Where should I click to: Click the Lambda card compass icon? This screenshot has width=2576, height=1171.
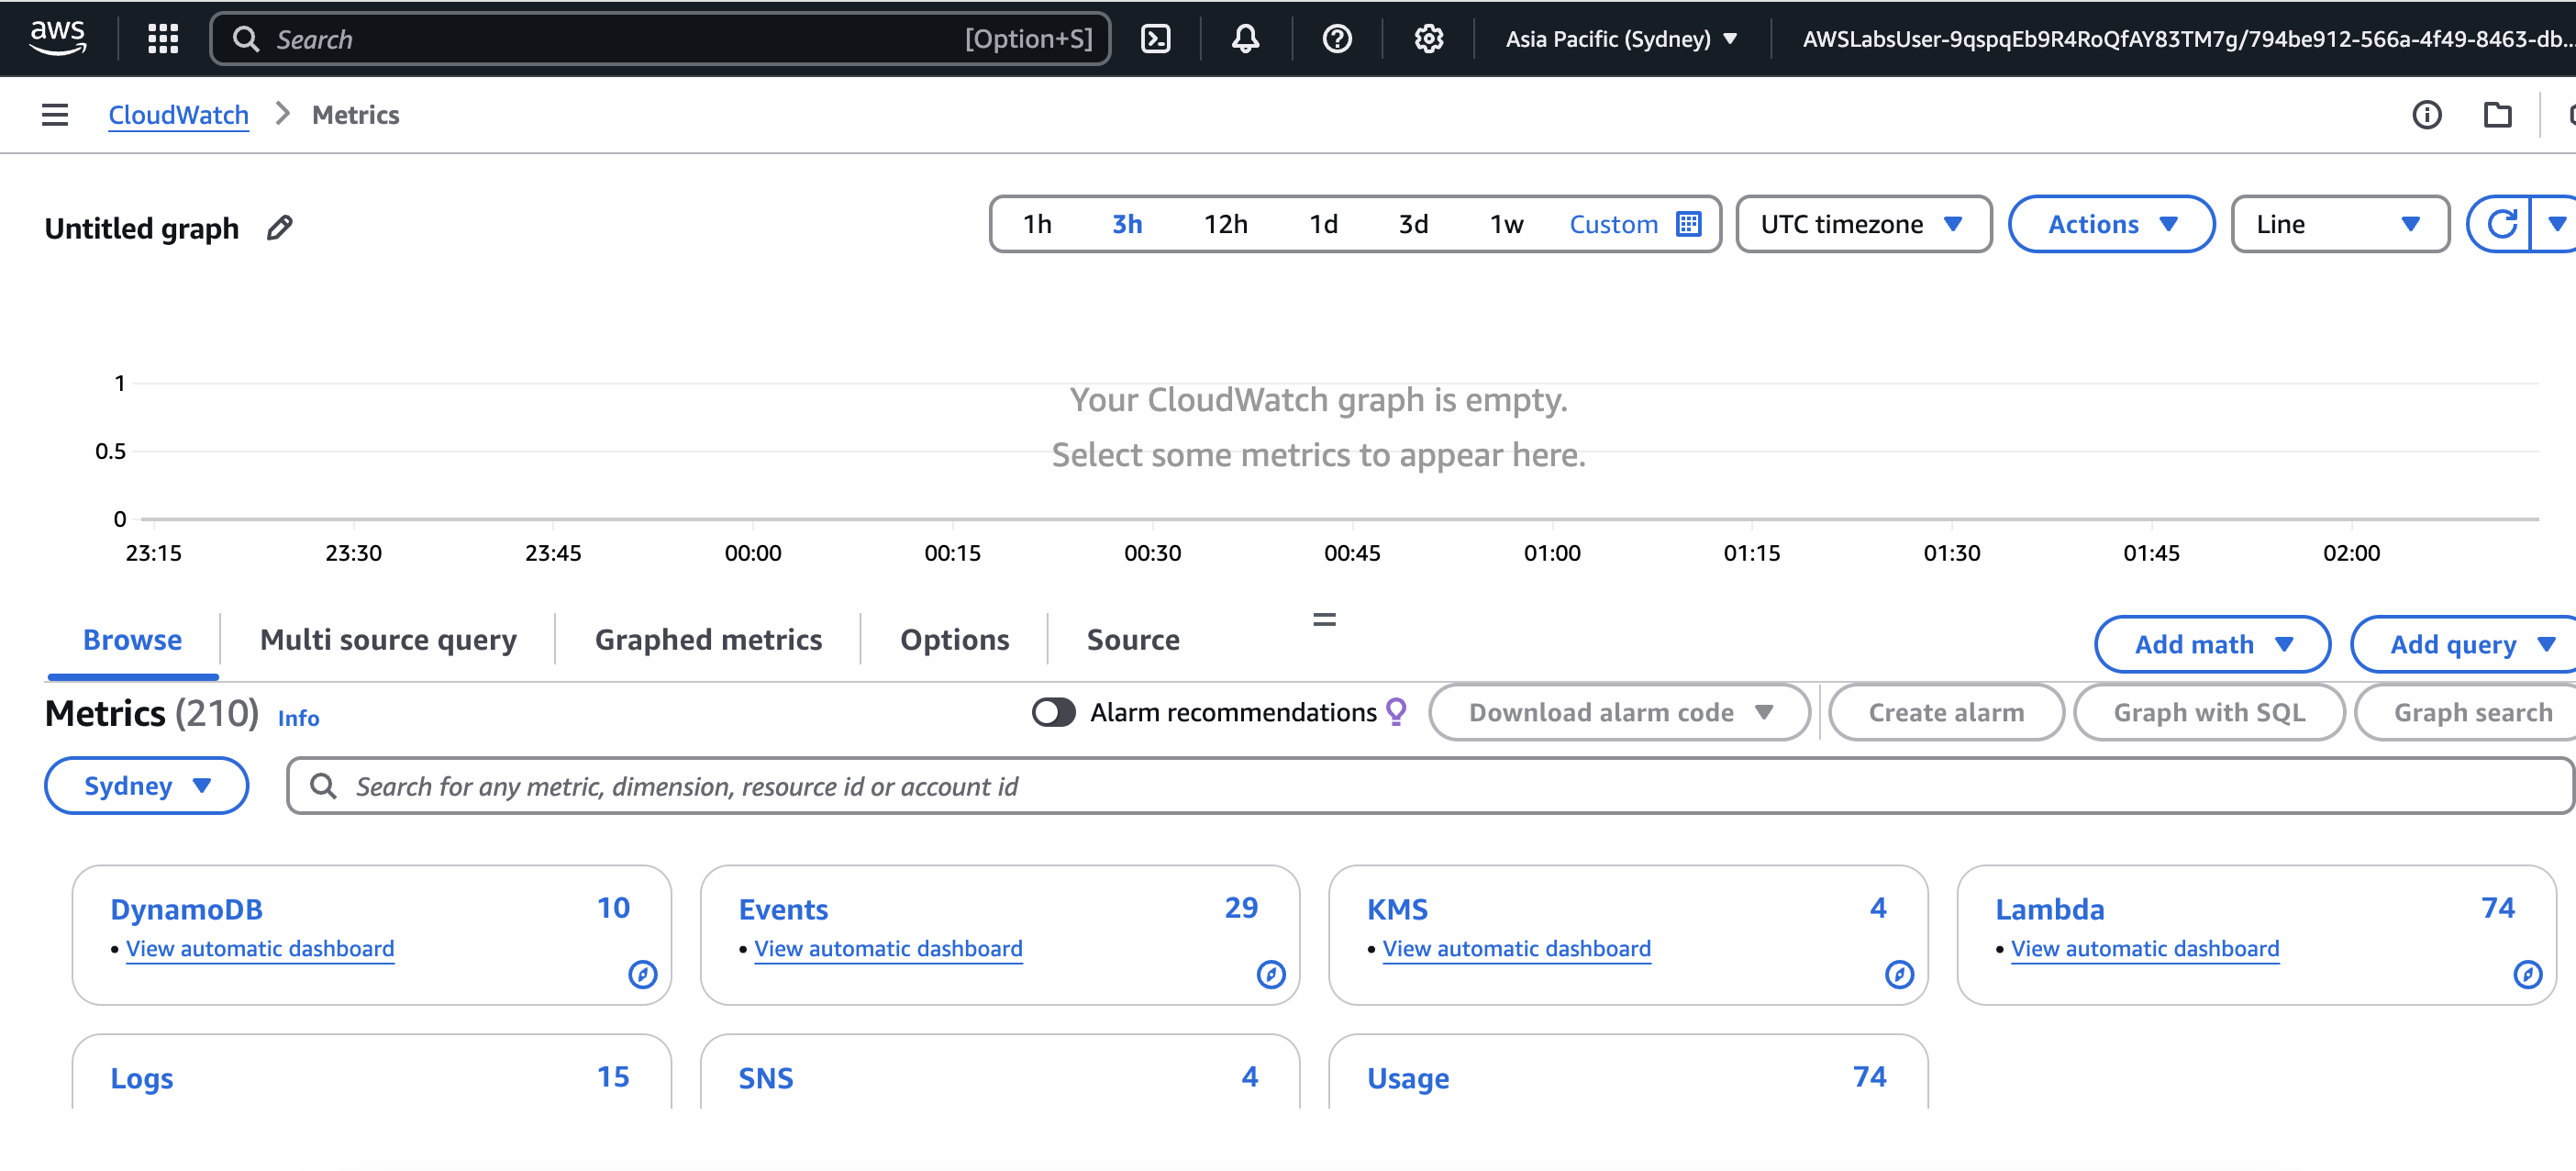pos(2527,973)
